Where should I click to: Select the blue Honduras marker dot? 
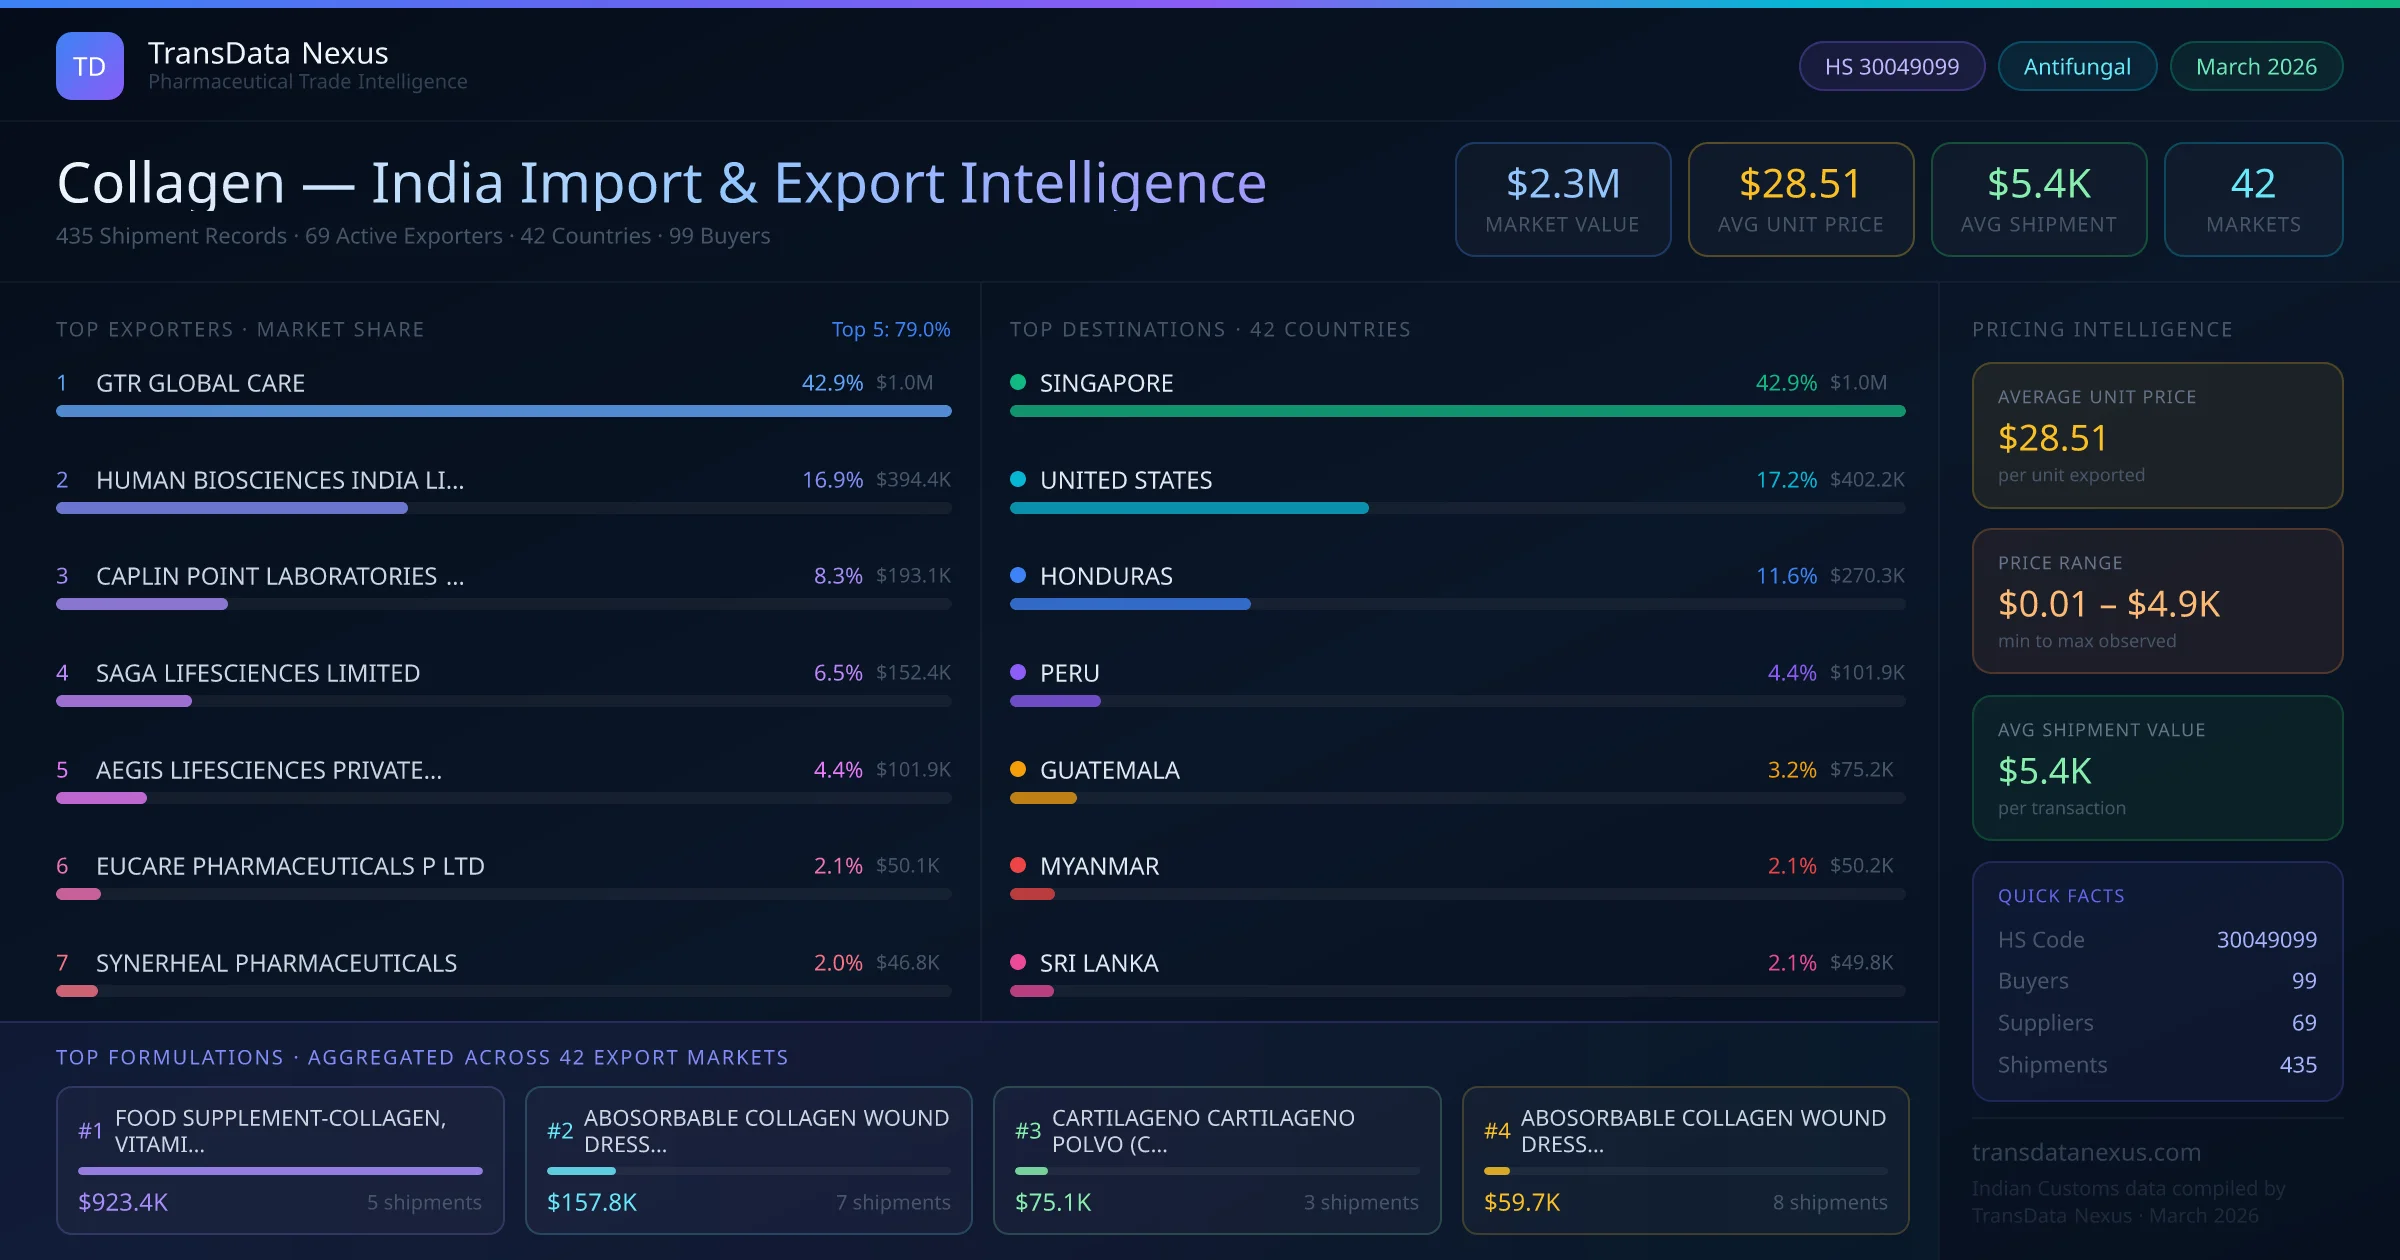point(1018,575)
